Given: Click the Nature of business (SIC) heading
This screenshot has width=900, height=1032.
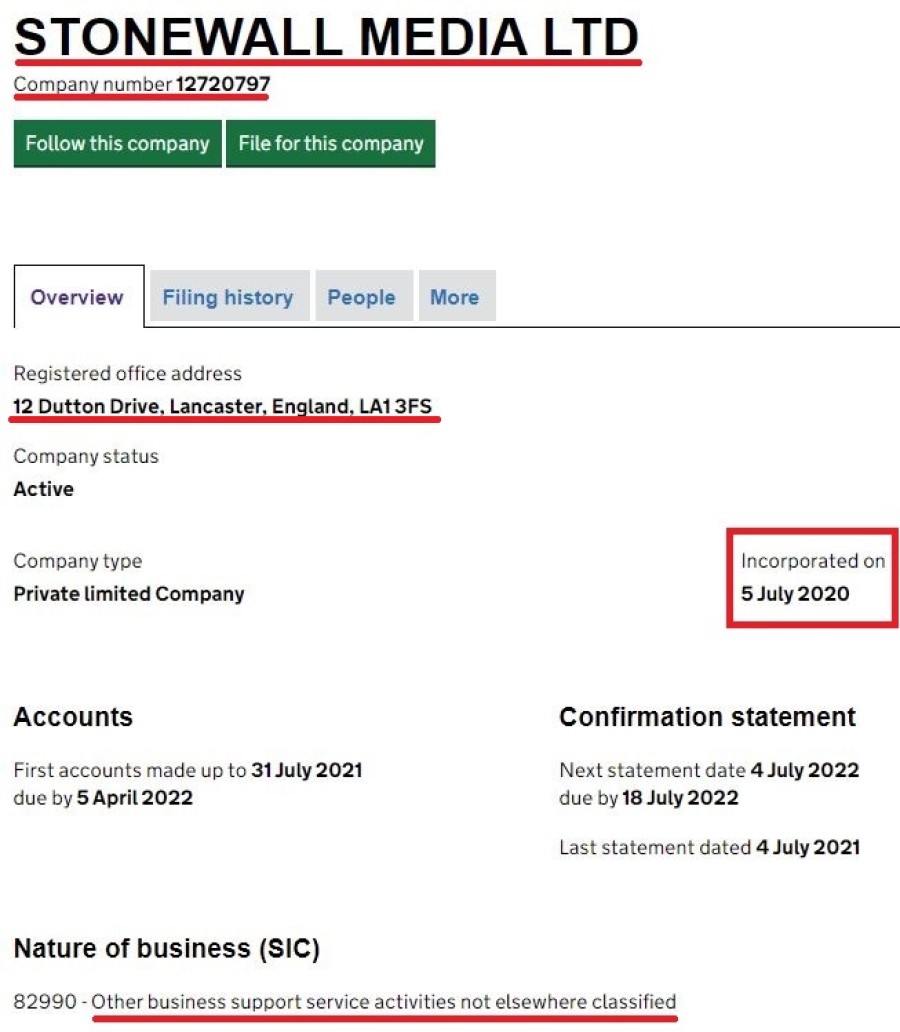Looking at the screenshot, I should click(167, 948).
